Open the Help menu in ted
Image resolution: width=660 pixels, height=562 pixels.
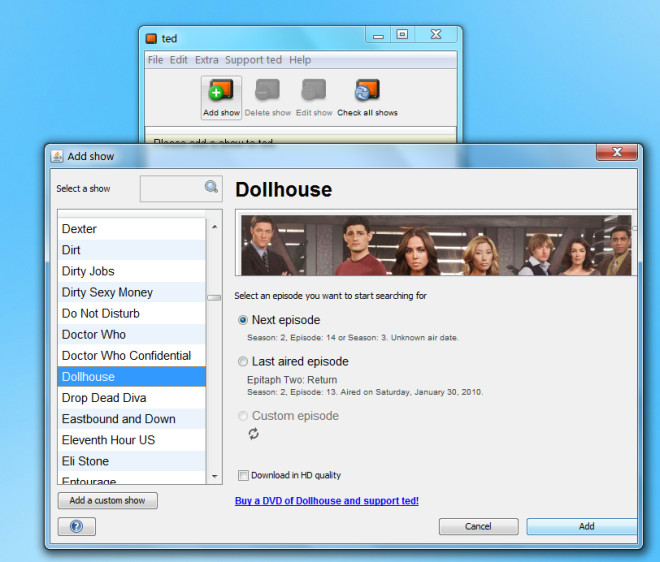point(300,60)
